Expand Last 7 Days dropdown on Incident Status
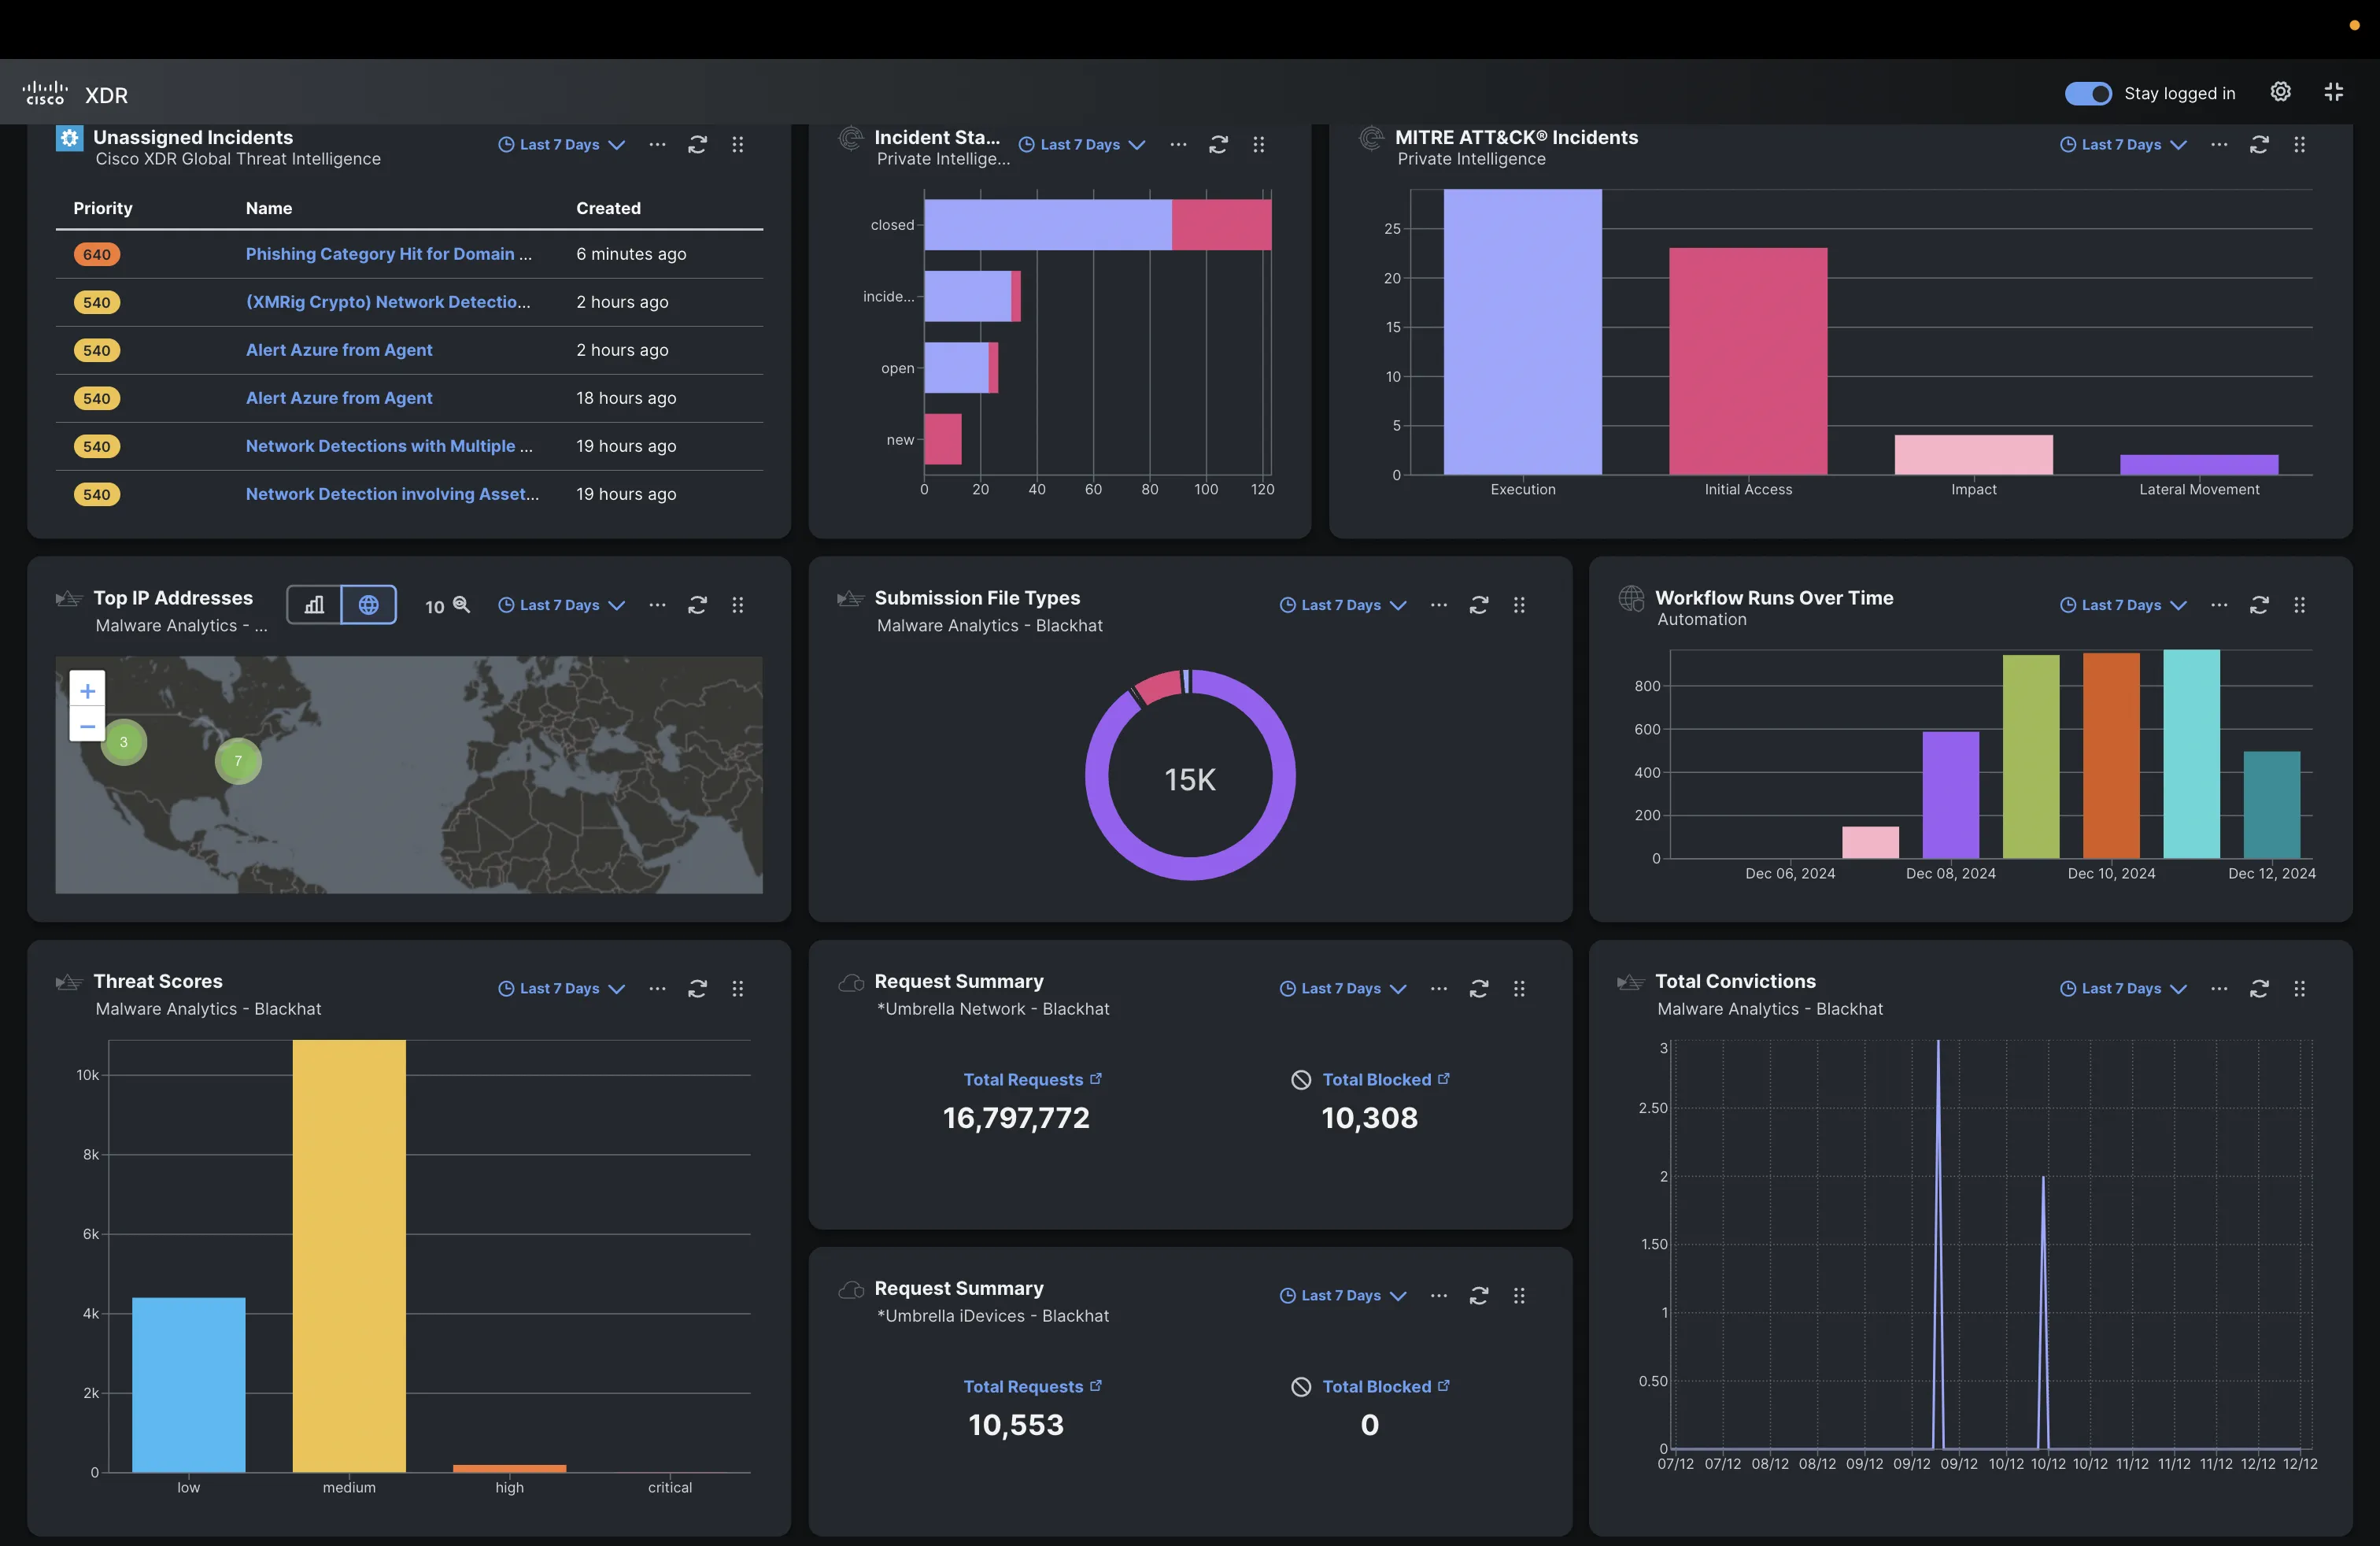This screenshot has height=1546, width=2380. pyautogui.click(x=1082, y=145)
